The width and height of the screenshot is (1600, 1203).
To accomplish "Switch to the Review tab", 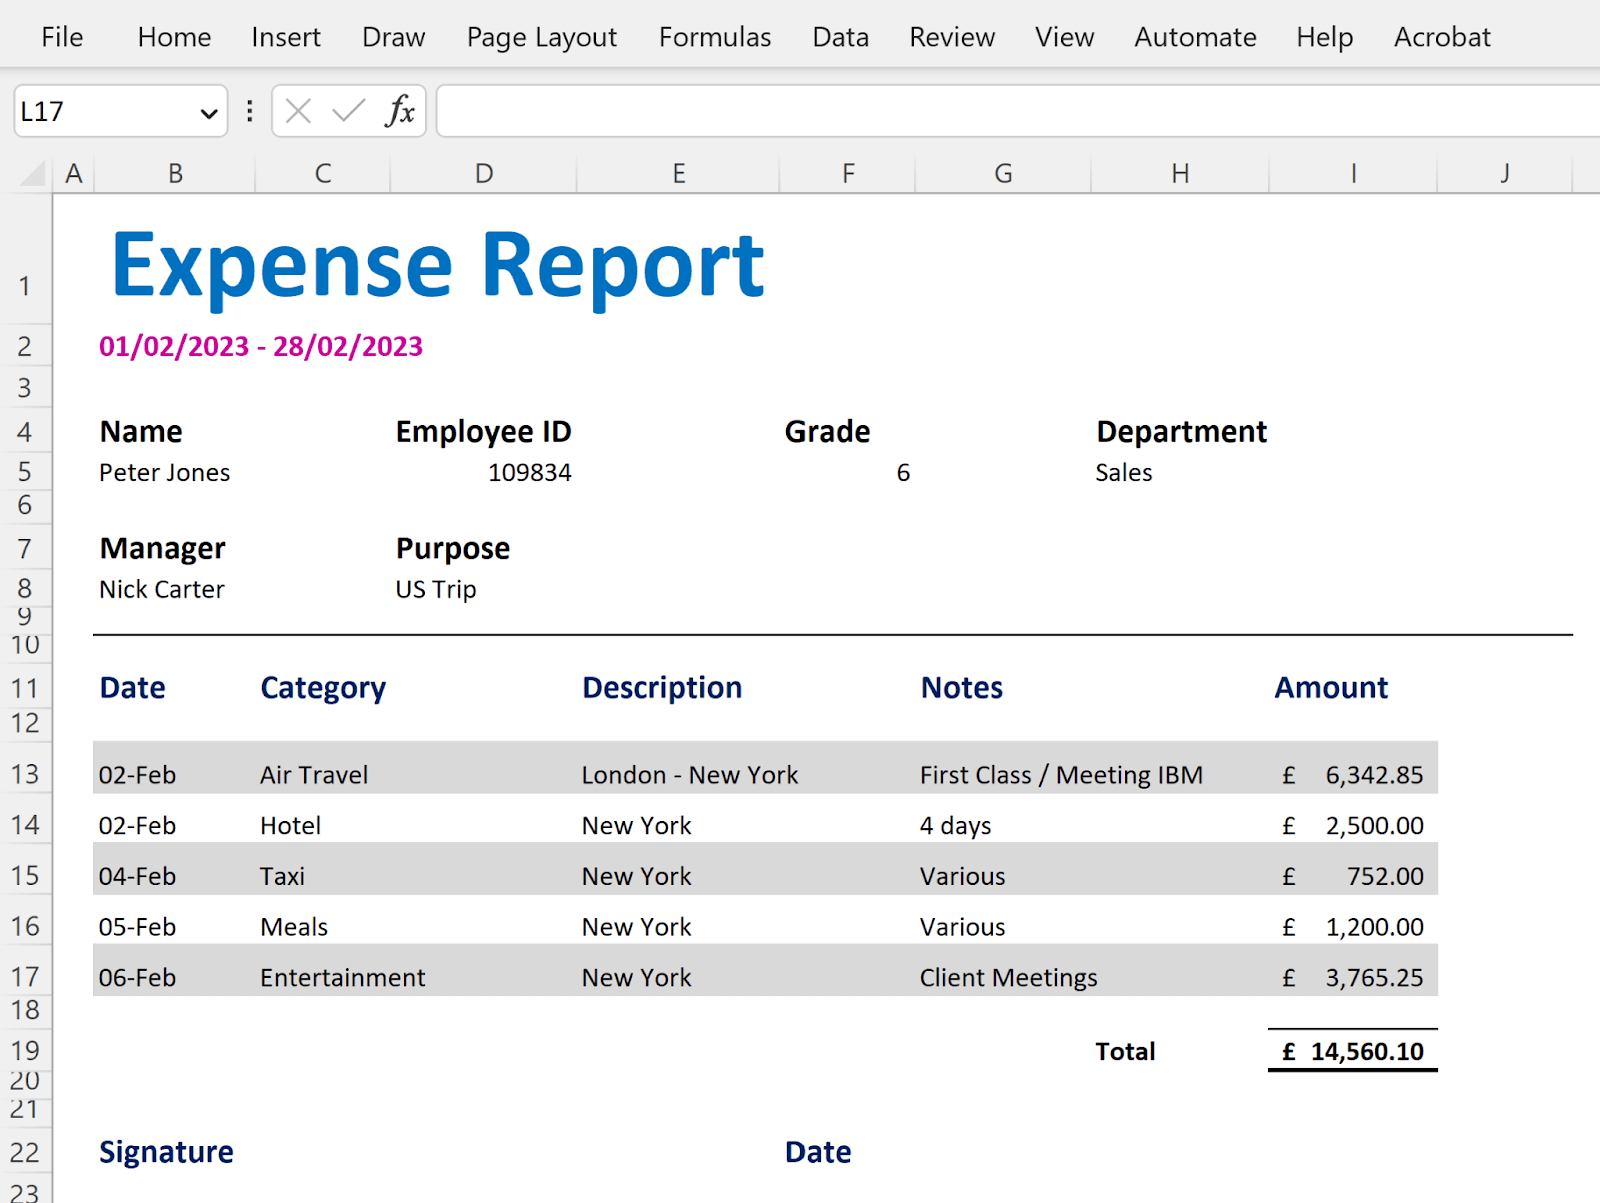I will point(952,37).
